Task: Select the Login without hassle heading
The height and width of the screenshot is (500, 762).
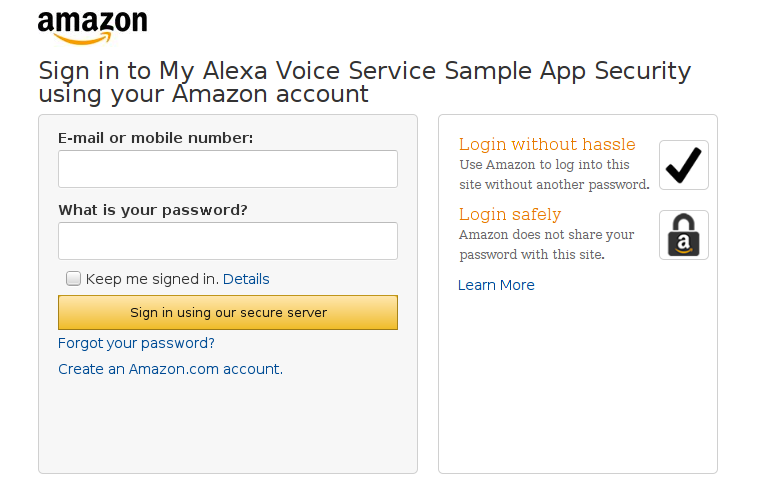Action: (x=547, y=145)
